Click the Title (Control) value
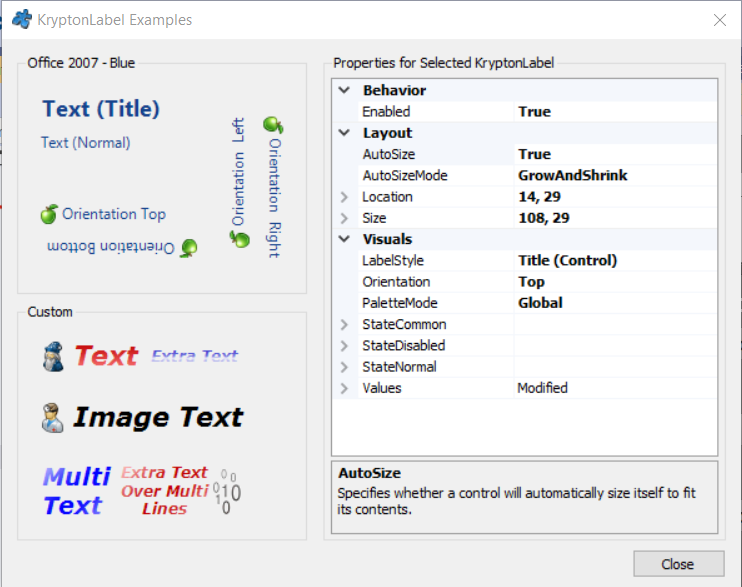Screen dimensions: 742x587 [x=567, y=260]
